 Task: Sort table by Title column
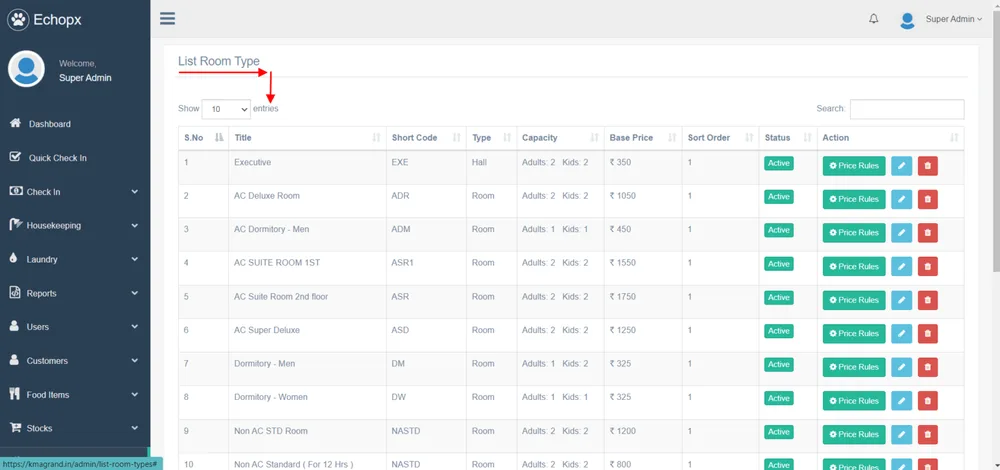(x=307, y=138)
